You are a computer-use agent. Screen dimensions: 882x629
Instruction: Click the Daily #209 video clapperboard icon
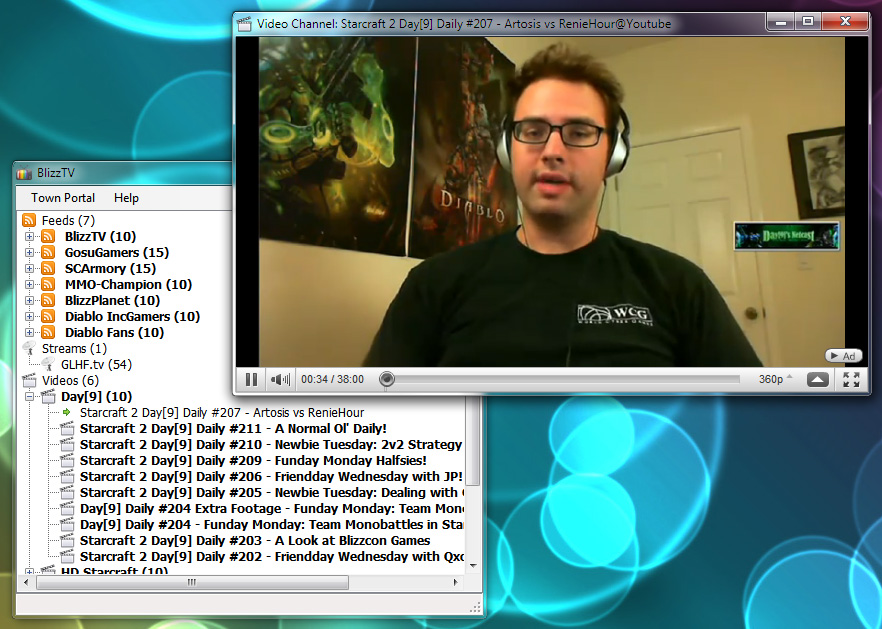pos(67,460)
